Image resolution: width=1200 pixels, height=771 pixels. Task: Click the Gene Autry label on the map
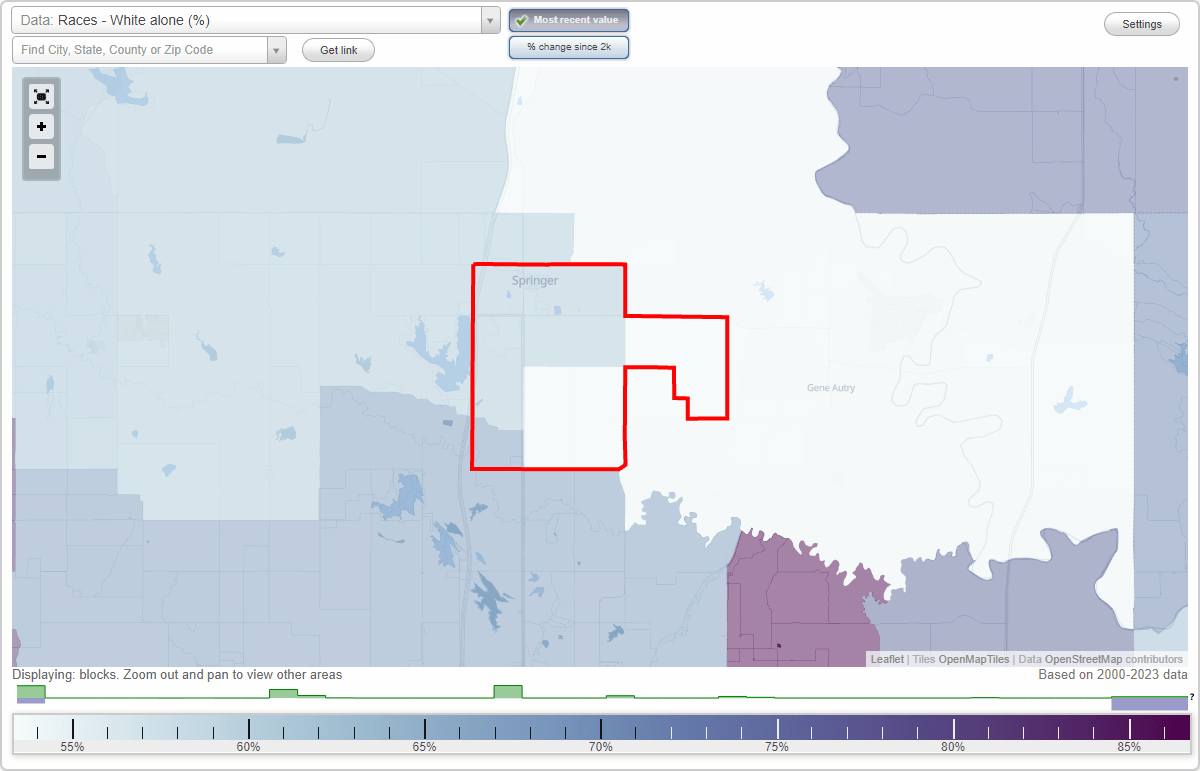tap(831, 387)
